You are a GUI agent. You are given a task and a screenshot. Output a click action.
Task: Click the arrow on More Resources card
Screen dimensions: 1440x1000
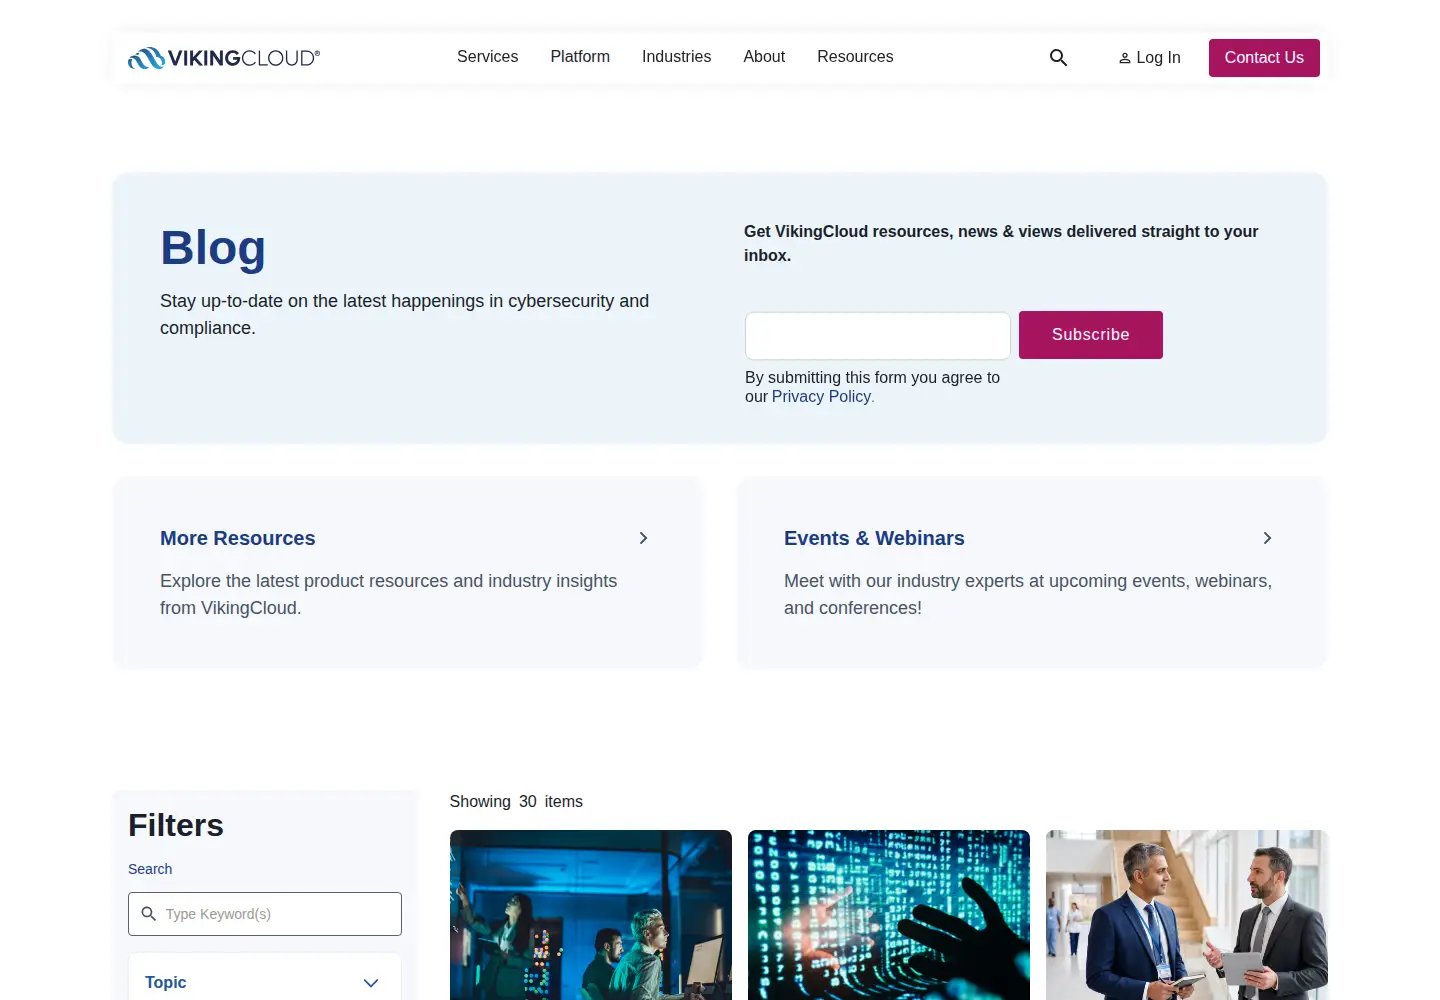[x=644, y=538]
